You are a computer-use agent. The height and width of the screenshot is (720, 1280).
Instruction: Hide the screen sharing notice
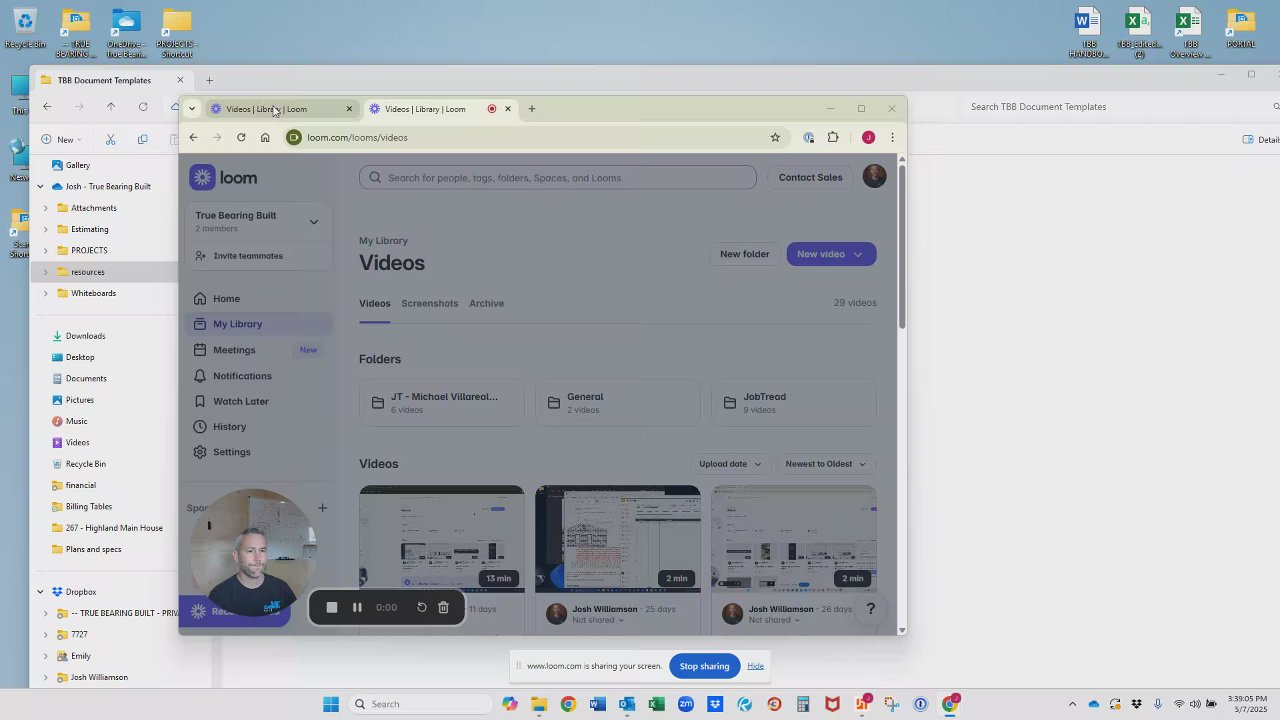coord(755,666)
